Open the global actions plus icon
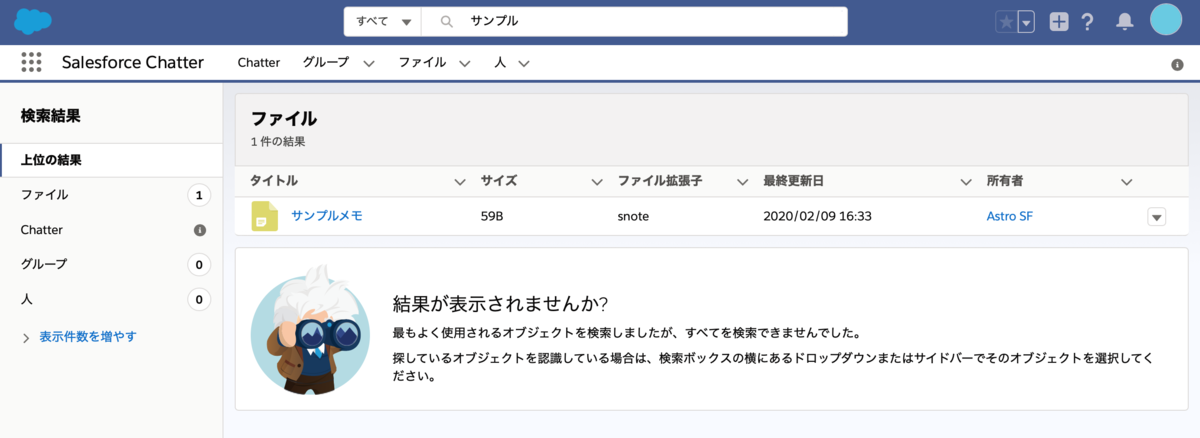1200x438 pixels. (x=1059, y=21)
